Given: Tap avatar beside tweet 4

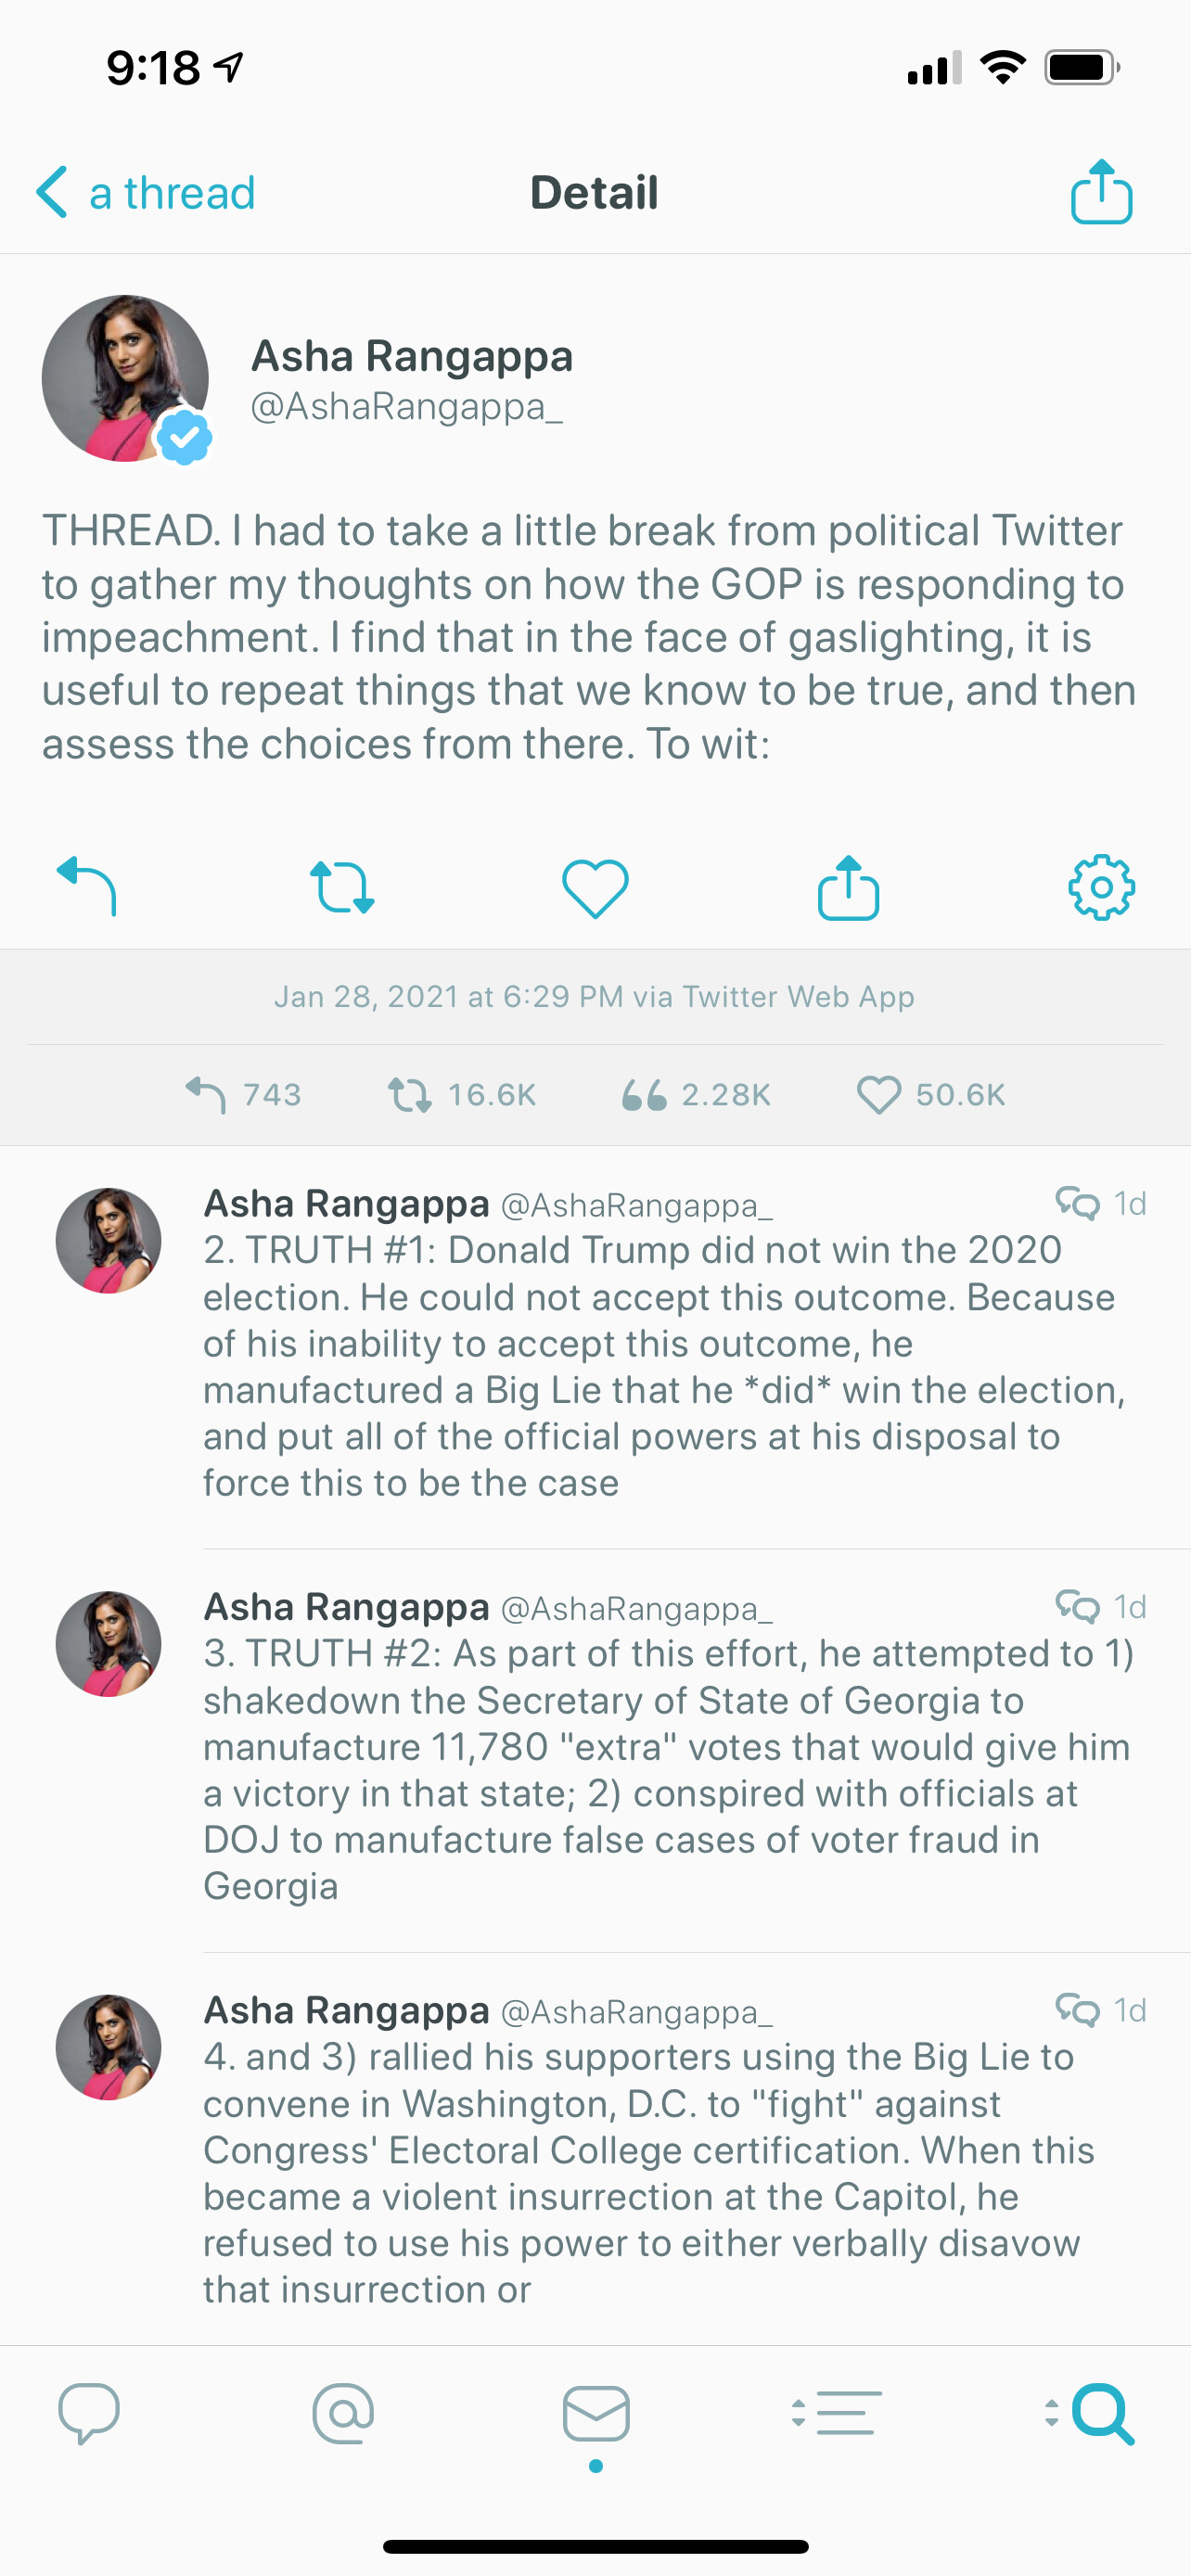Looking at the screenshot, I should pyautogui.click(x=108, y=2047).
